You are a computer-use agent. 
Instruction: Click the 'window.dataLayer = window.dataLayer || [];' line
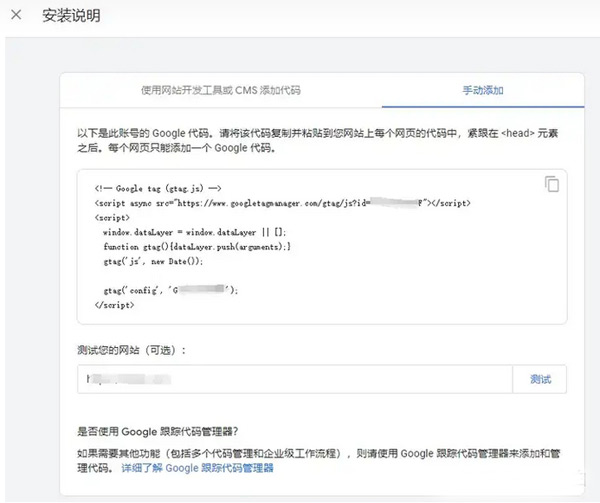click(194, 232)
